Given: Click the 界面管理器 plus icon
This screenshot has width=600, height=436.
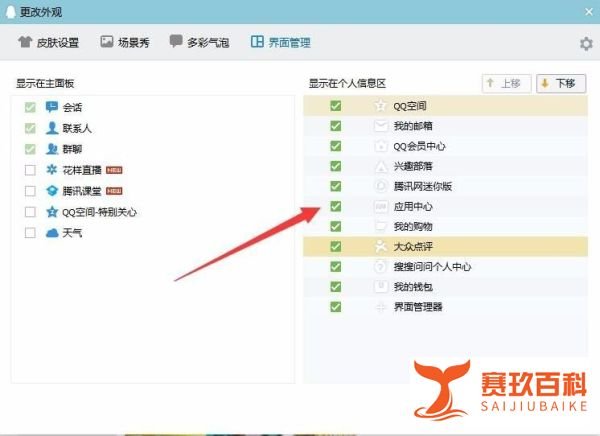Looking at the screenshot, I should (x=380, y=307).
